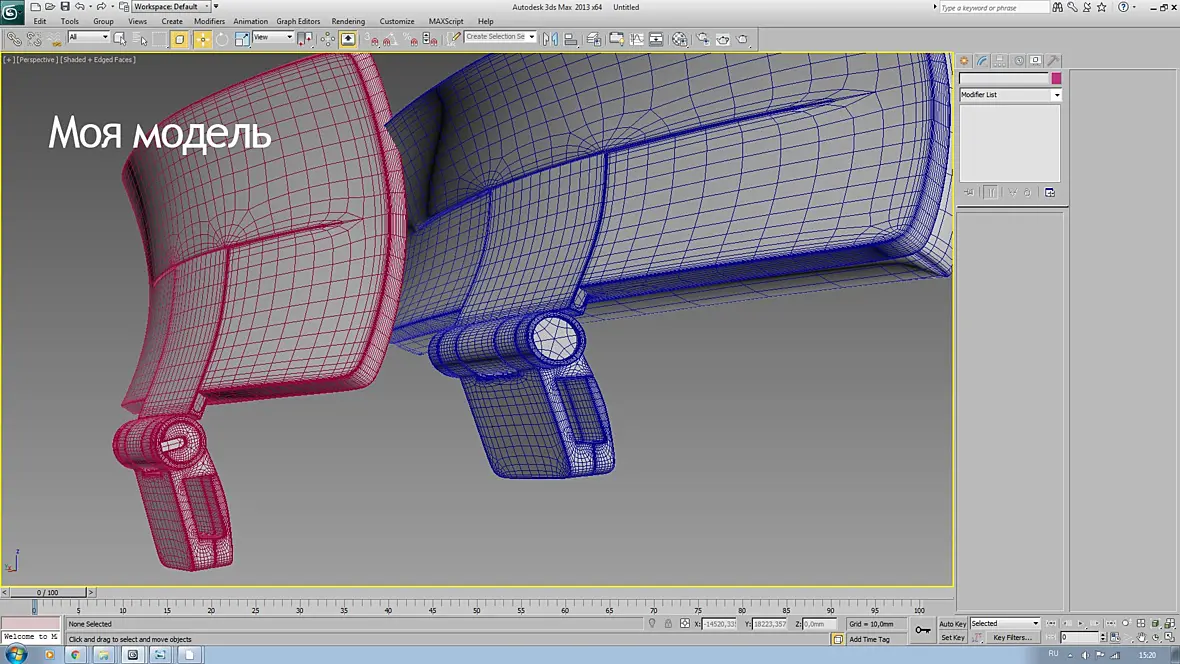
Task: Select the Bind to Space Warp tool
Action: [53, 39]
